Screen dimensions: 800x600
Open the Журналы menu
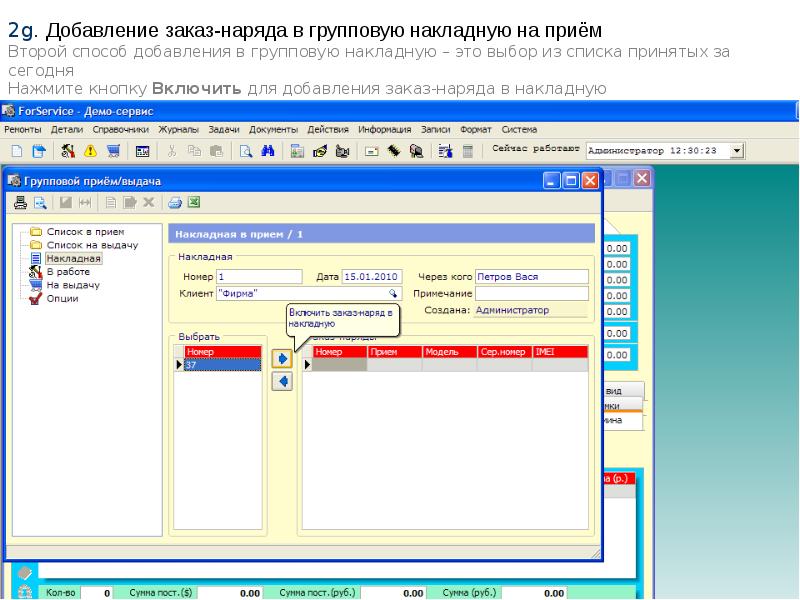(178, 130)
